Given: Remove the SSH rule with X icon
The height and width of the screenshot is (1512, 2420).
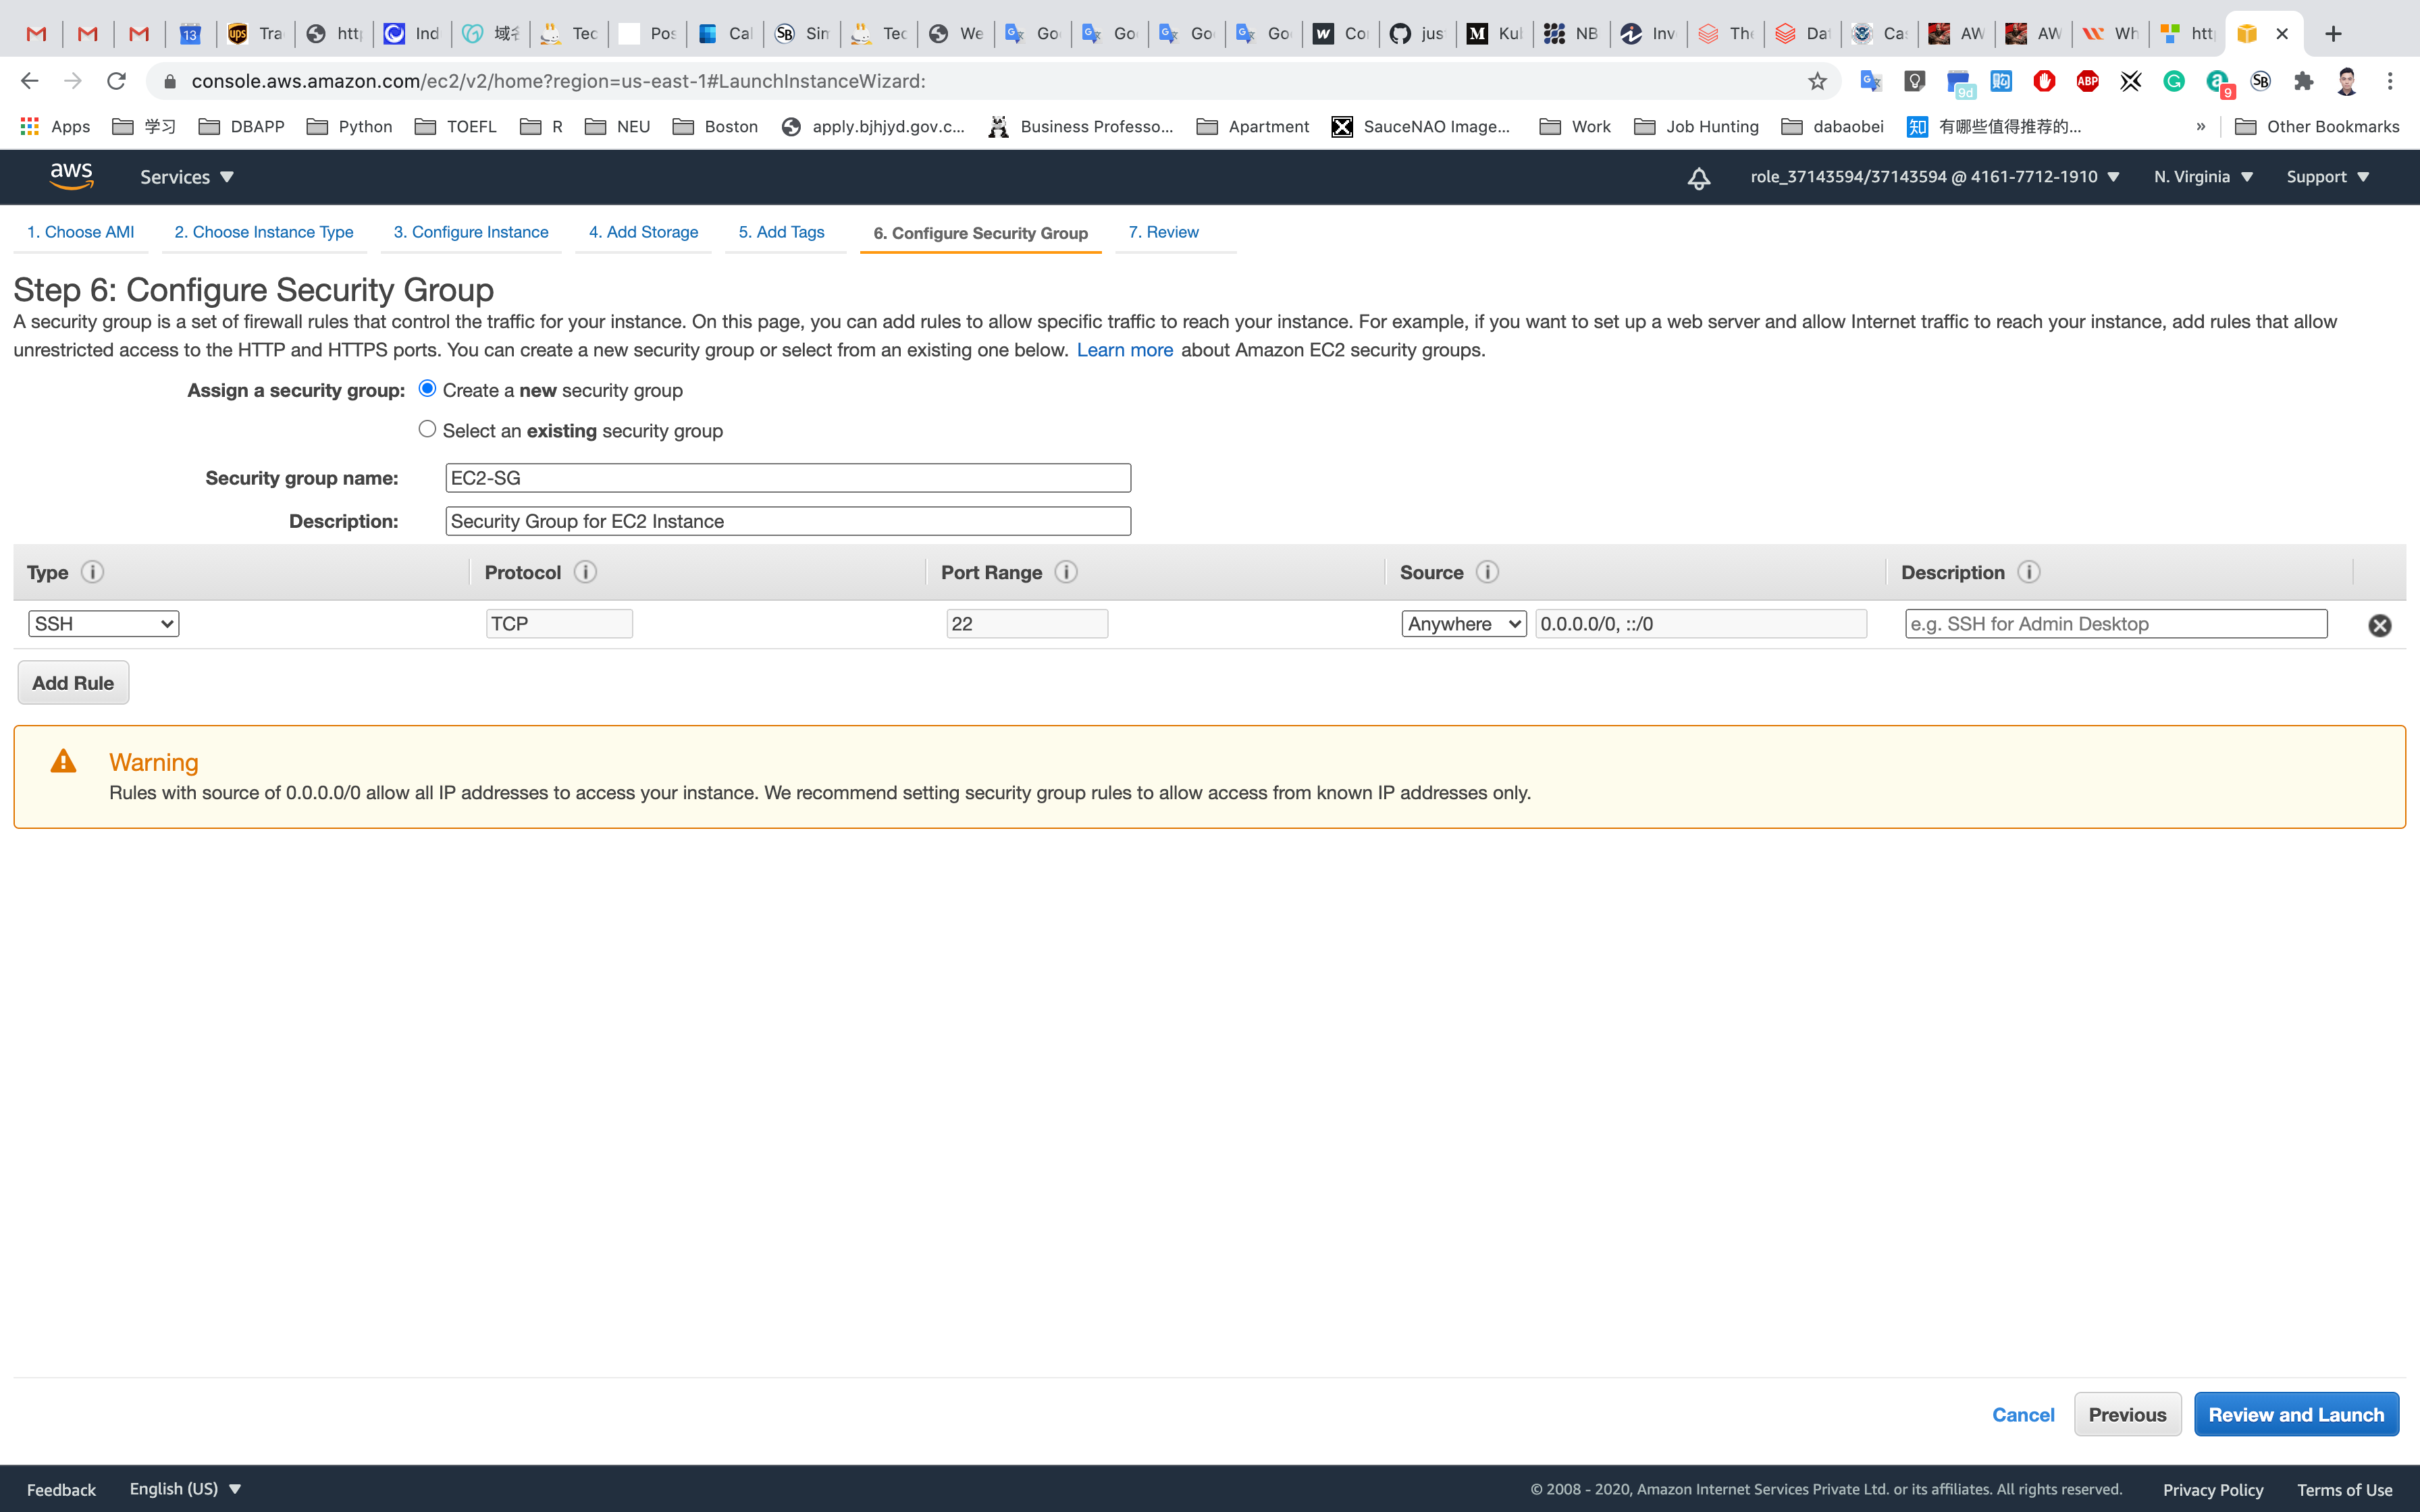Looking at the screenshot, I should (2379, 625).
